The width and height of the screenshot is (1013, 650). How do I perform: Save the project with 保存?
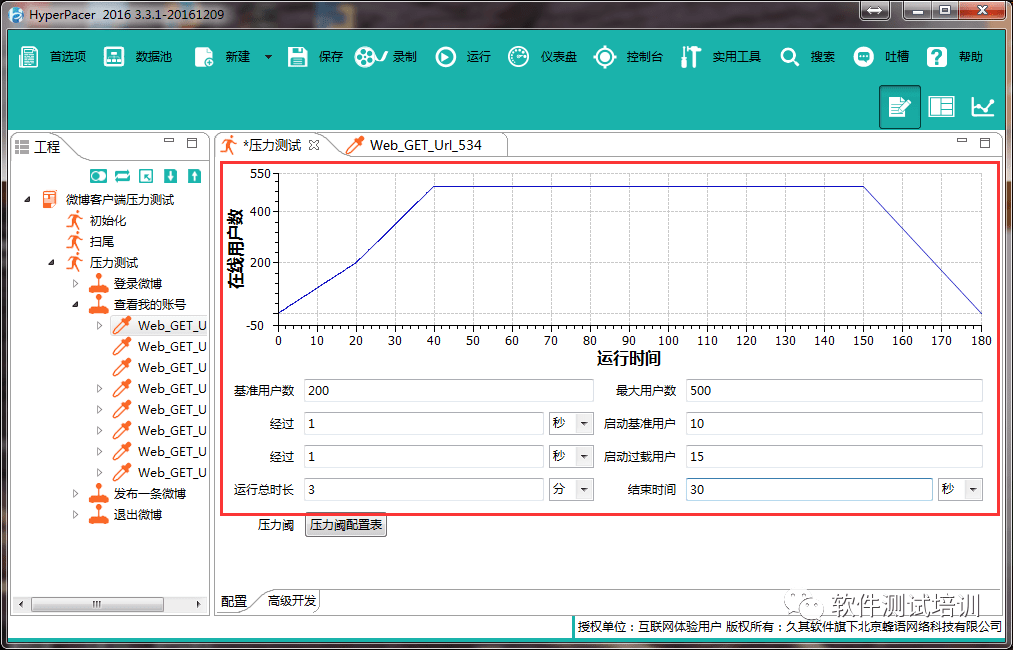[315, 57]
